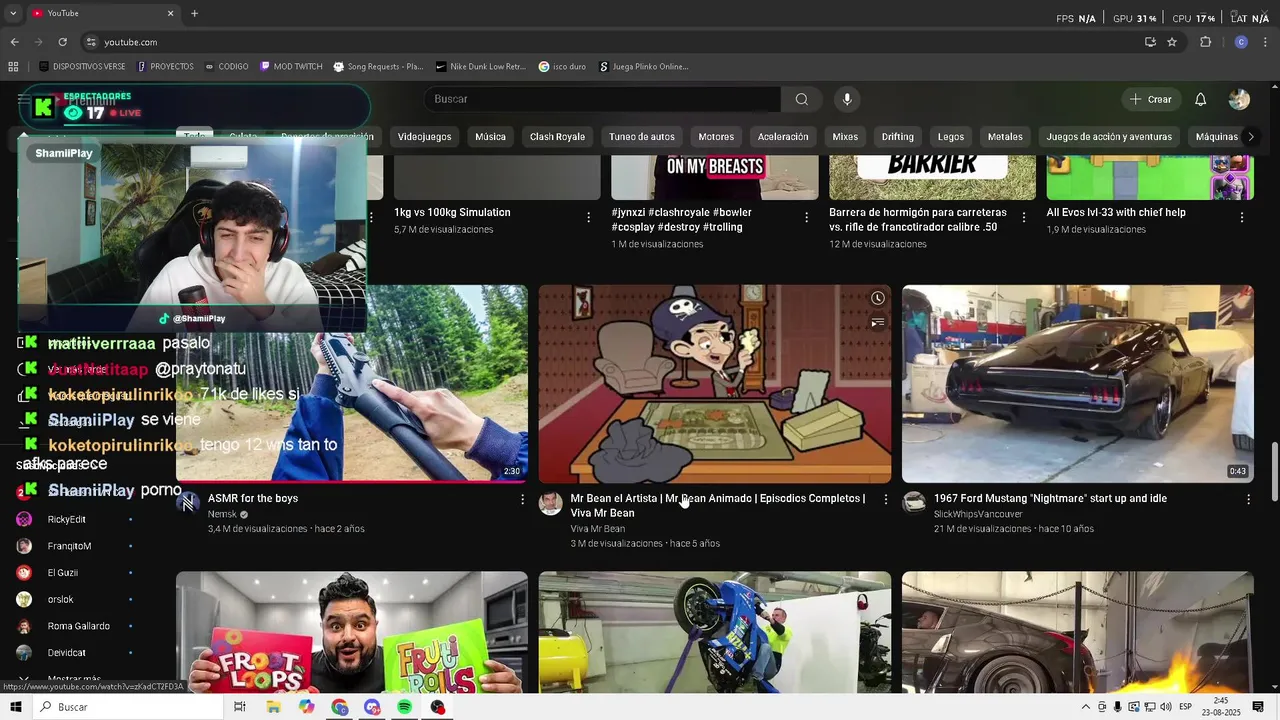Open the Metales category chip
The image size is (1280, 720).
pos(1005,137)
